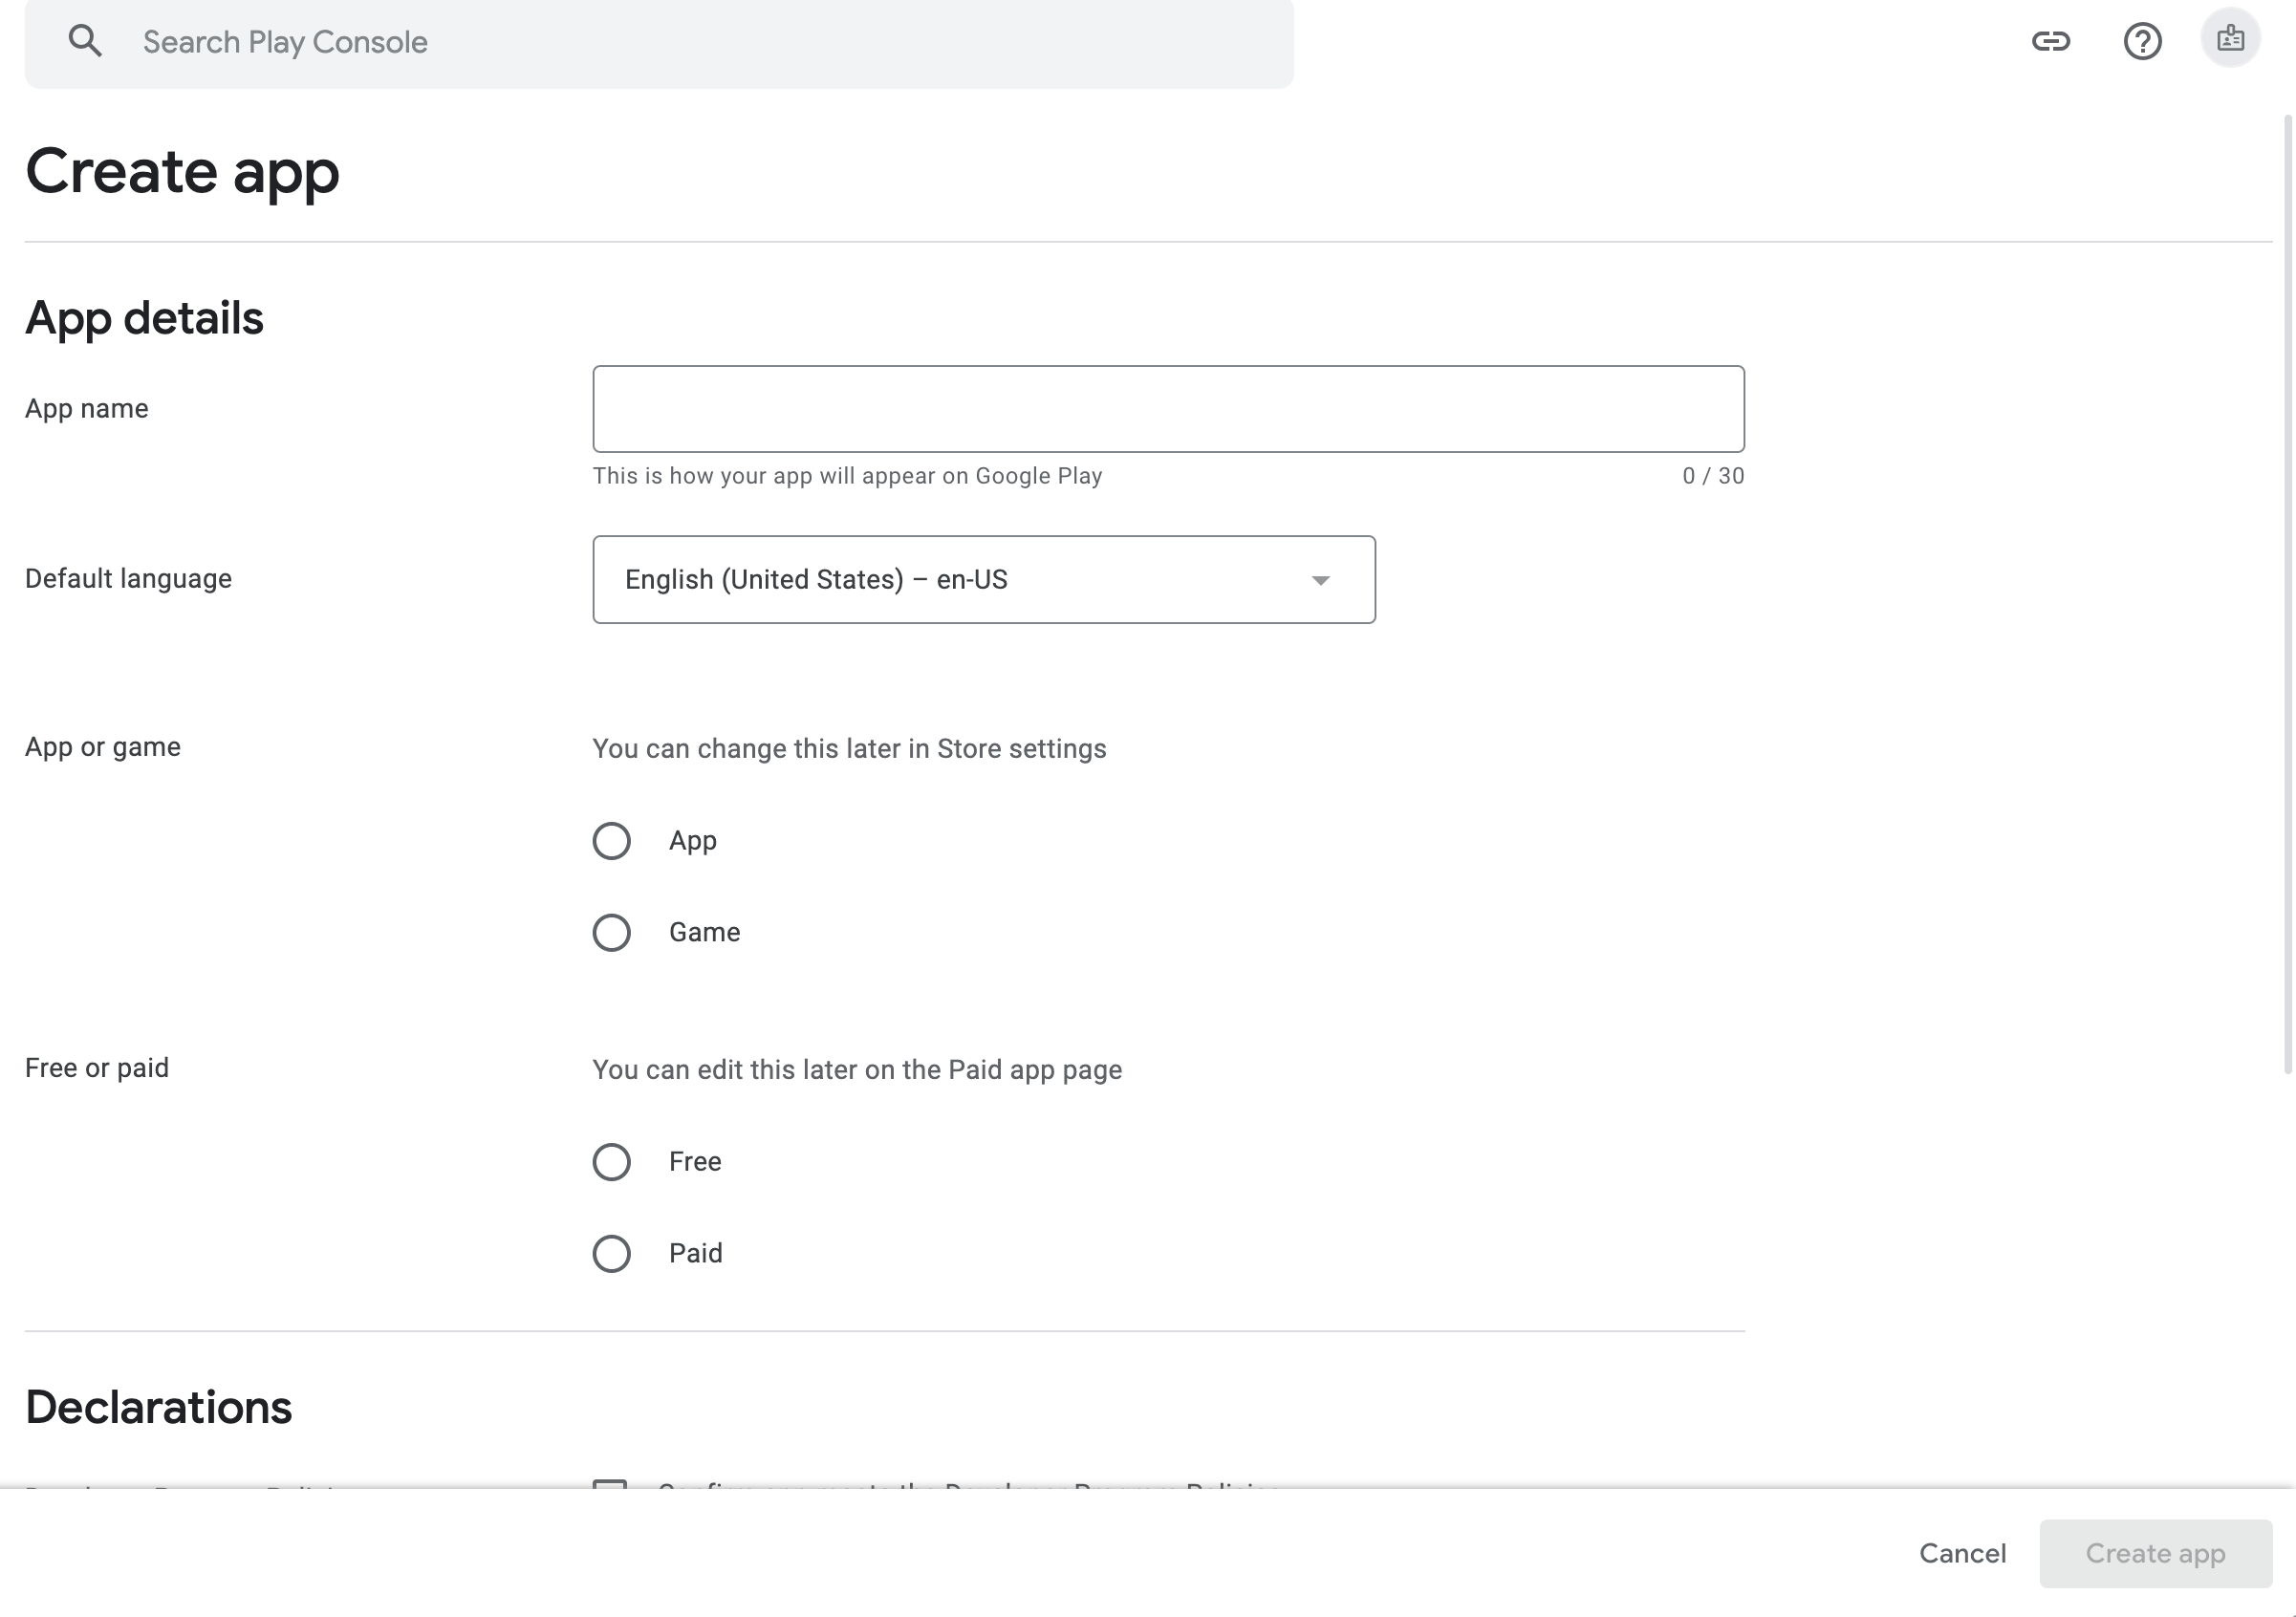Click the magnifying glass search icon
This screenshot has height=1617, width=2296.
pos(85,41)
